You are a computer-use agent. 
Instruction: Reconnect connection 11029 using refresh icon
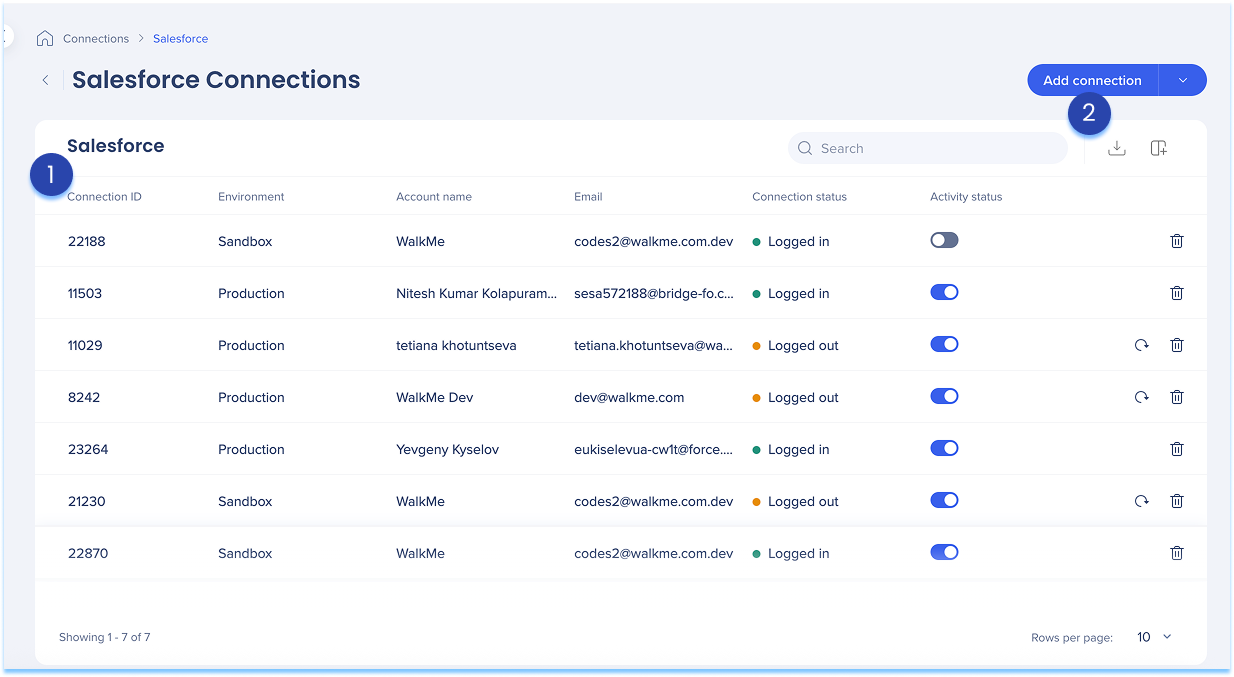pos(1141,345)
